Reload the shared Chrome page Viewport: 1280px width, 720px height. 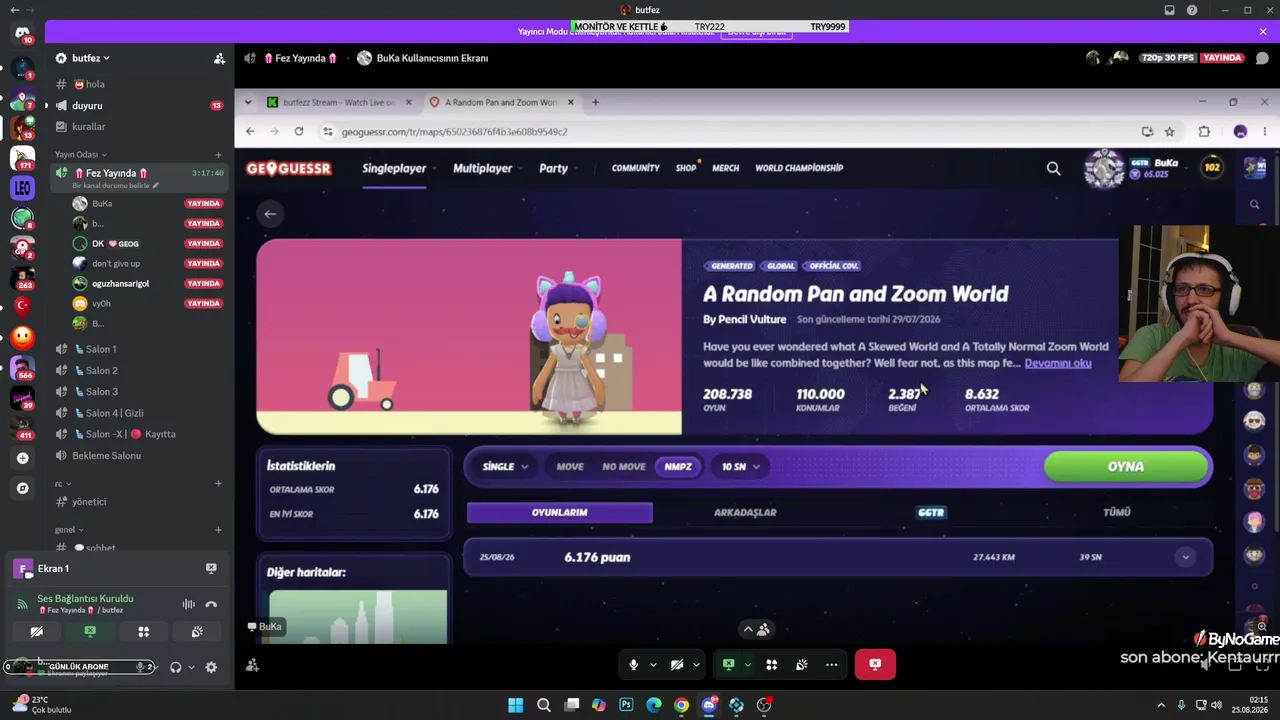point(298,131)
